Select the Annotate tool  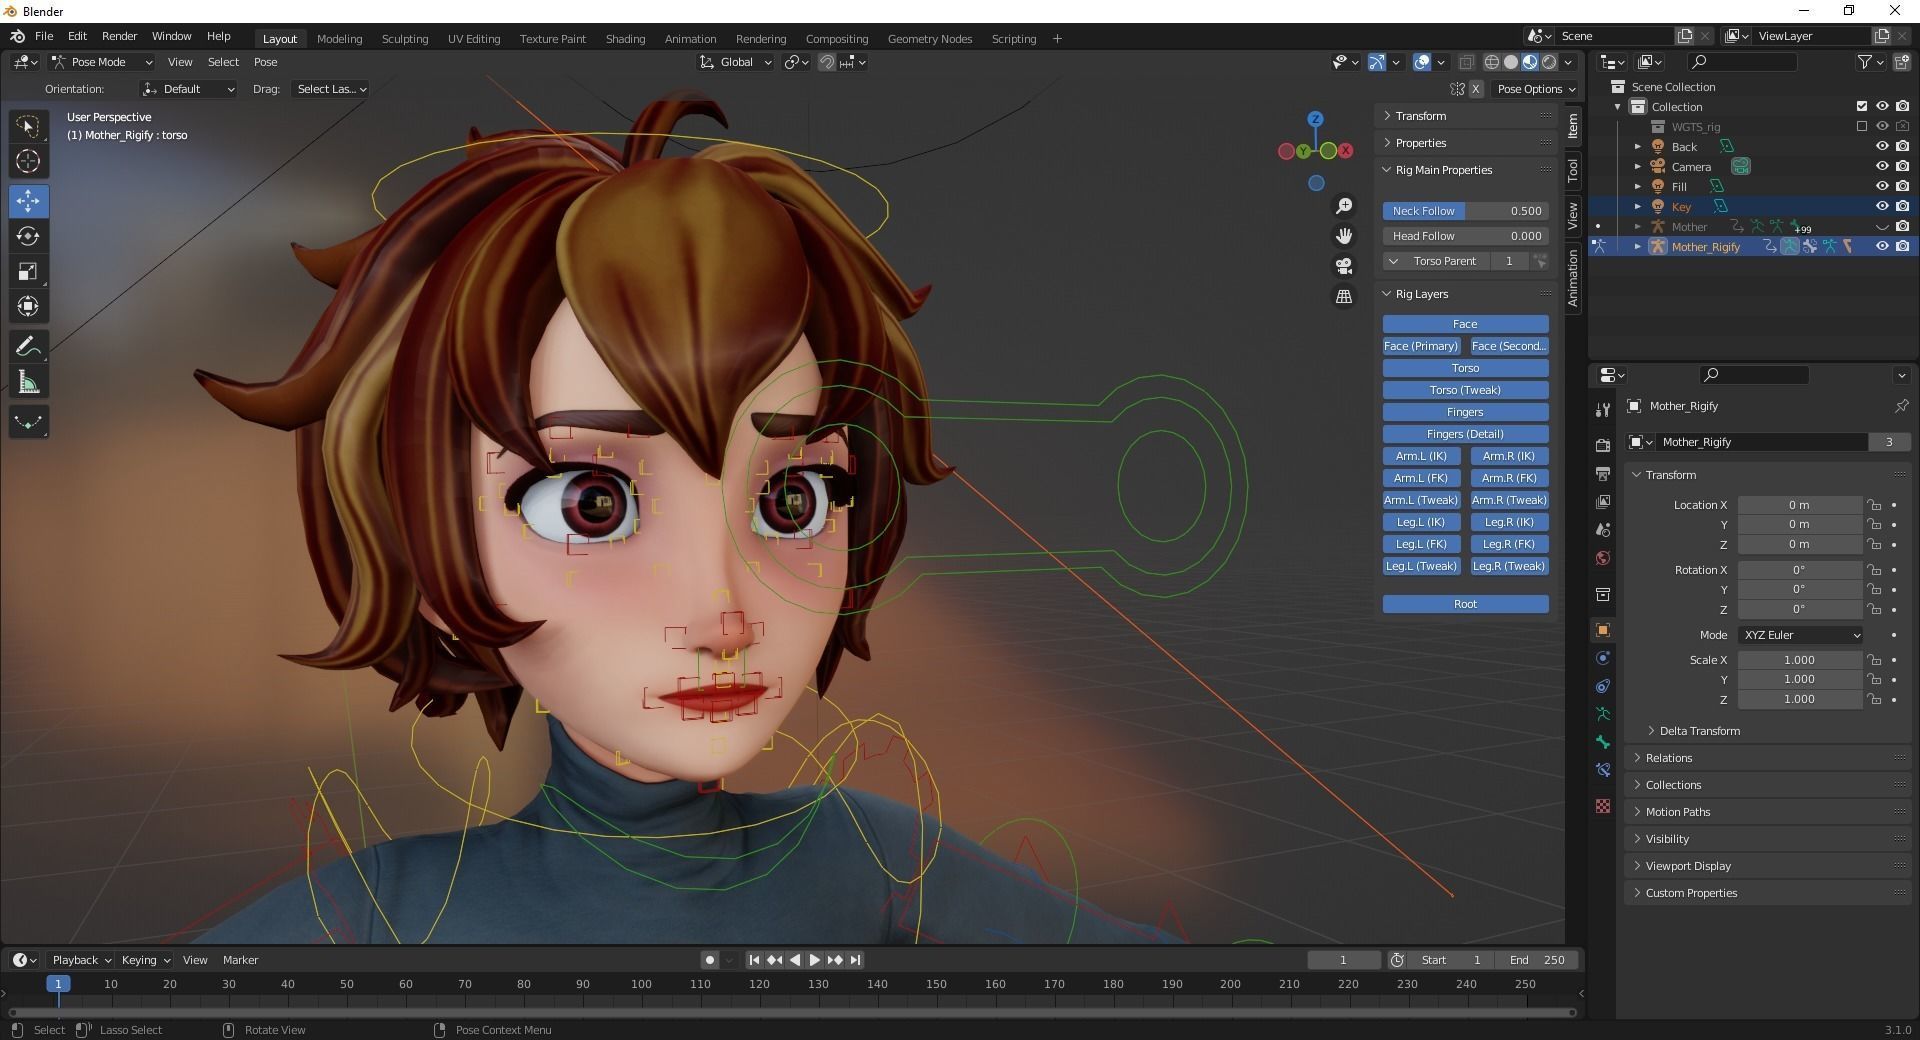[x=28, y=346]
